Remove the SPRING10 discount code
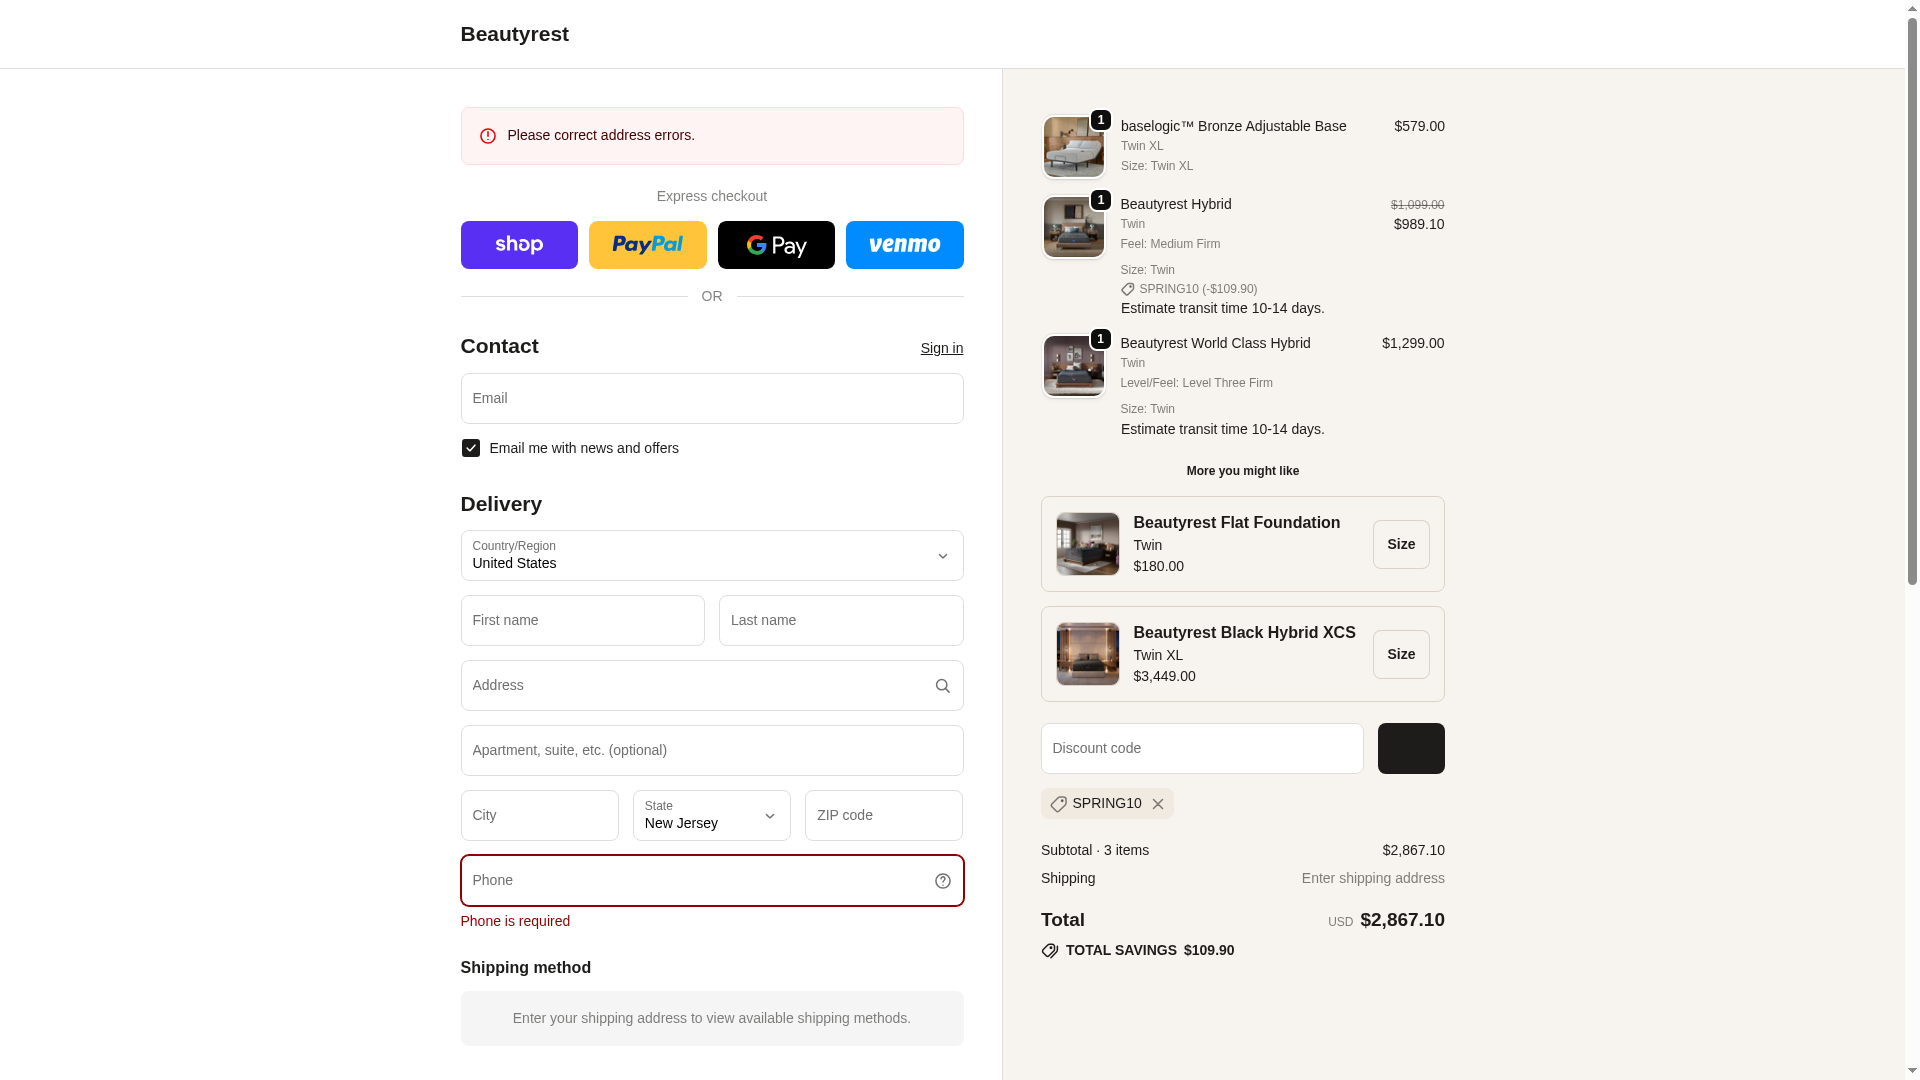 [x=1158, y=804]
